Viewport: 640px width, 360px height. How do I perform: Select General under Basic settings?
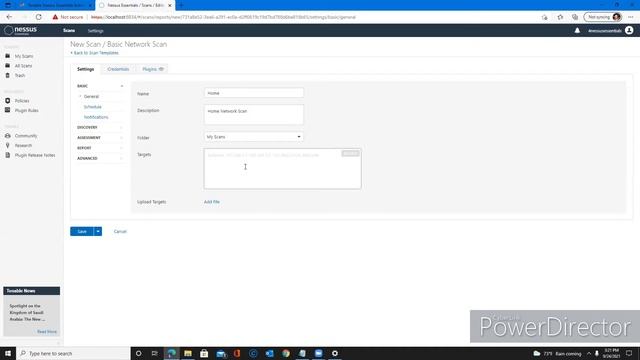91,97
